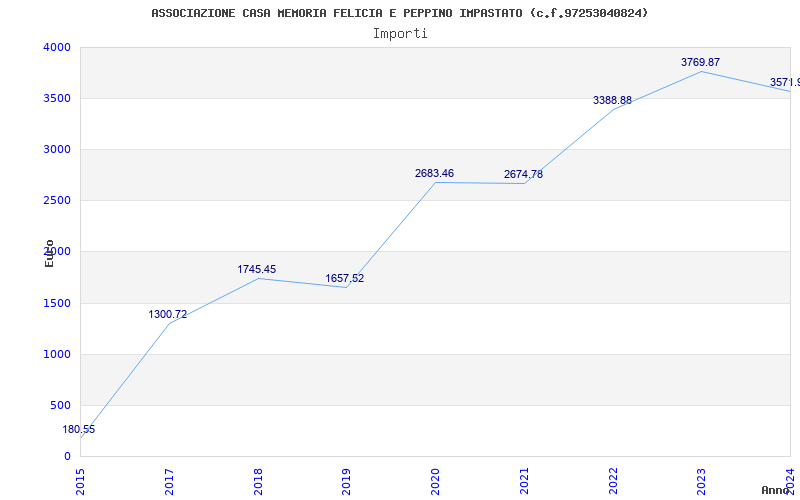This screenshot has width=800, height=500.
Task: Click the 2018 x-axis year label
Action: pos(258,482)
